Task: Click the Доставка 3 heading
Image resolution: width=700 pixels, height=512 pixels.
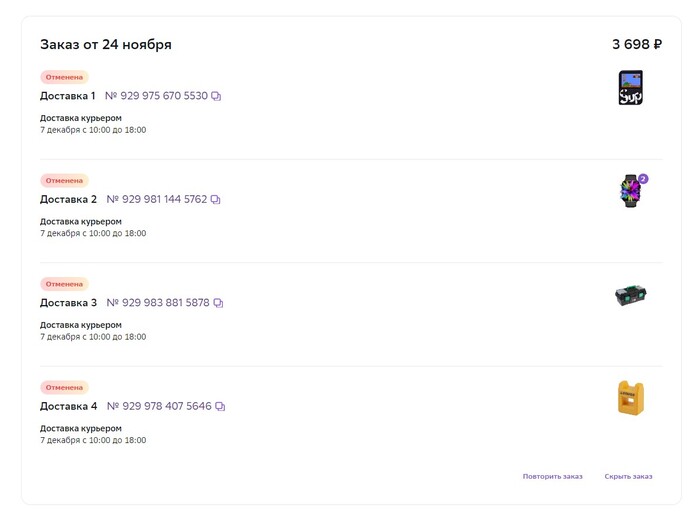Action: point(68,303)
